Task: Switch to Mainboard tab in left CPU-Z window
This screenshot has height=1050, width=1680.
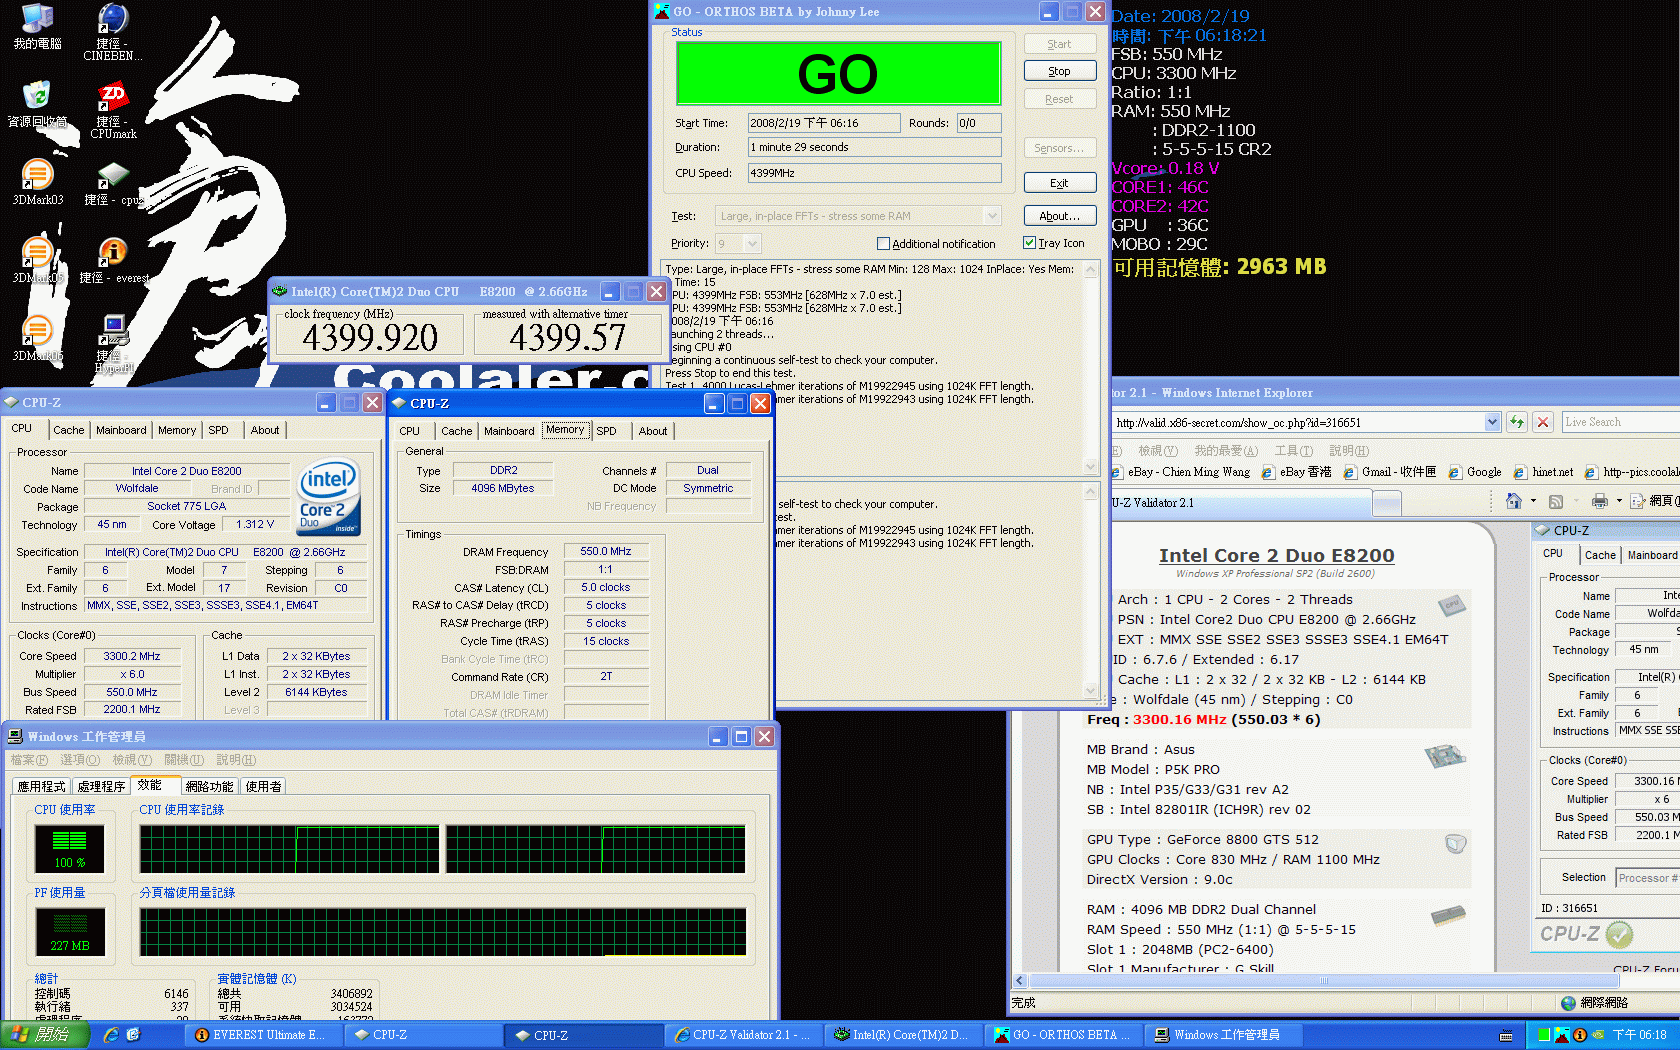Action: (x=121, y=430)
